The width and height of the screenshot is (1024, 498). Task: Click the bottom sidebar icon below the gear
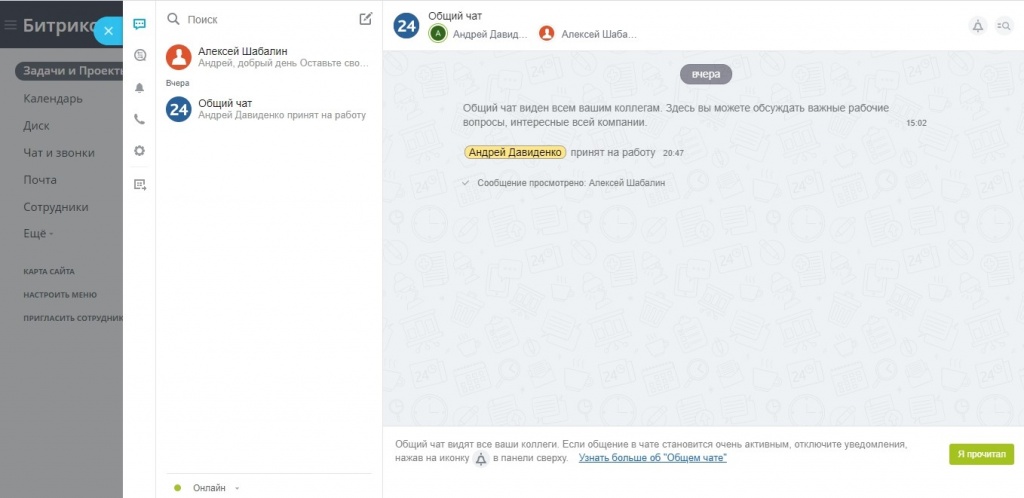[x=139, y=184]
